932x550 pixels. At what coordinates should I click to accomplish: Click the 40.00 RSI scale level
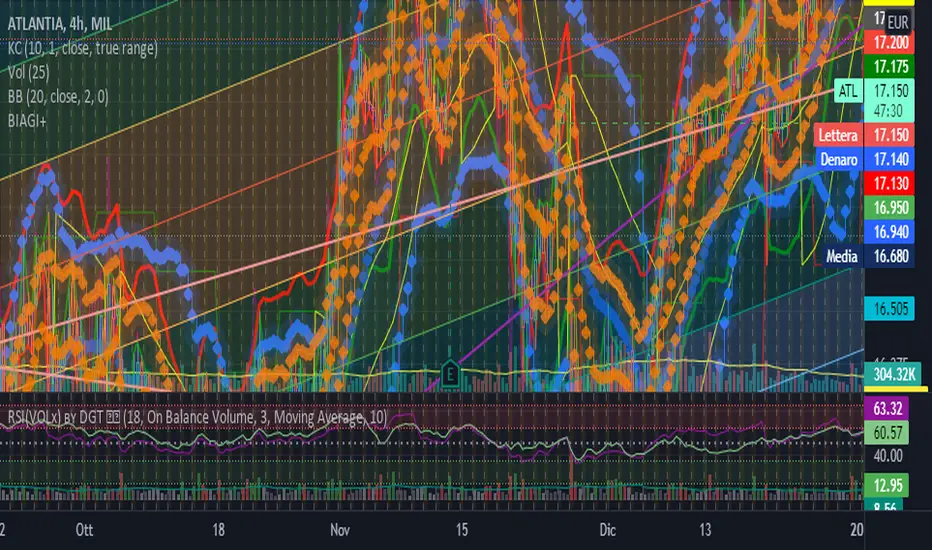pos(887,456)
